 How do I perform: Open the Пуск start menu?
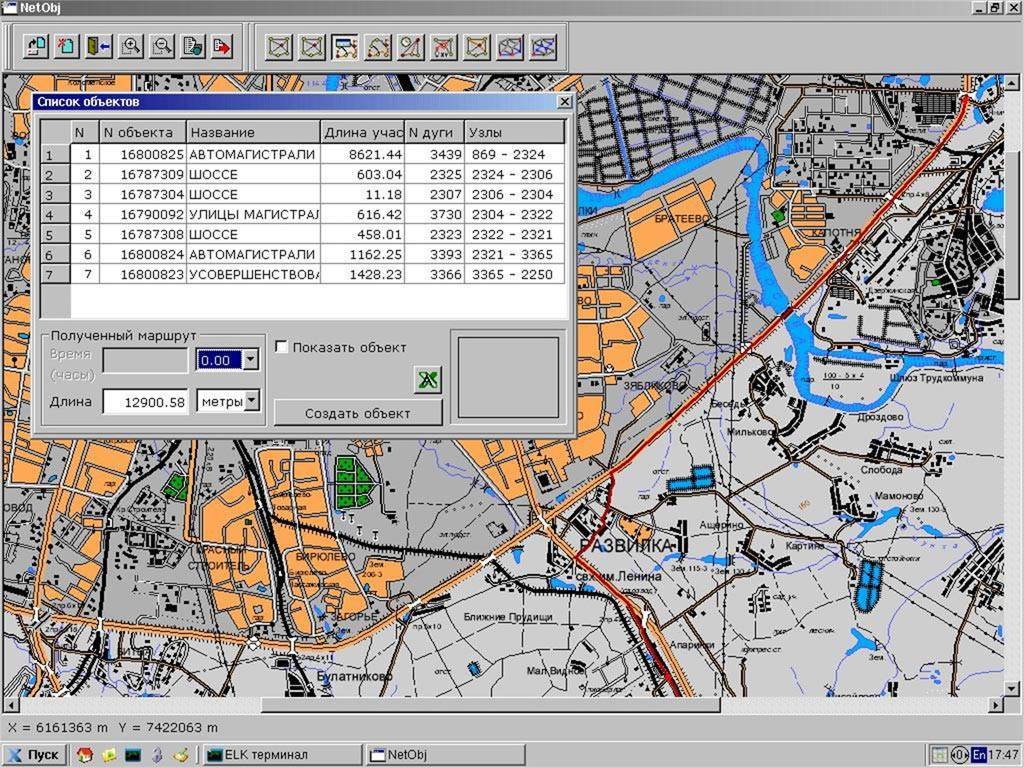click(35, 754)
